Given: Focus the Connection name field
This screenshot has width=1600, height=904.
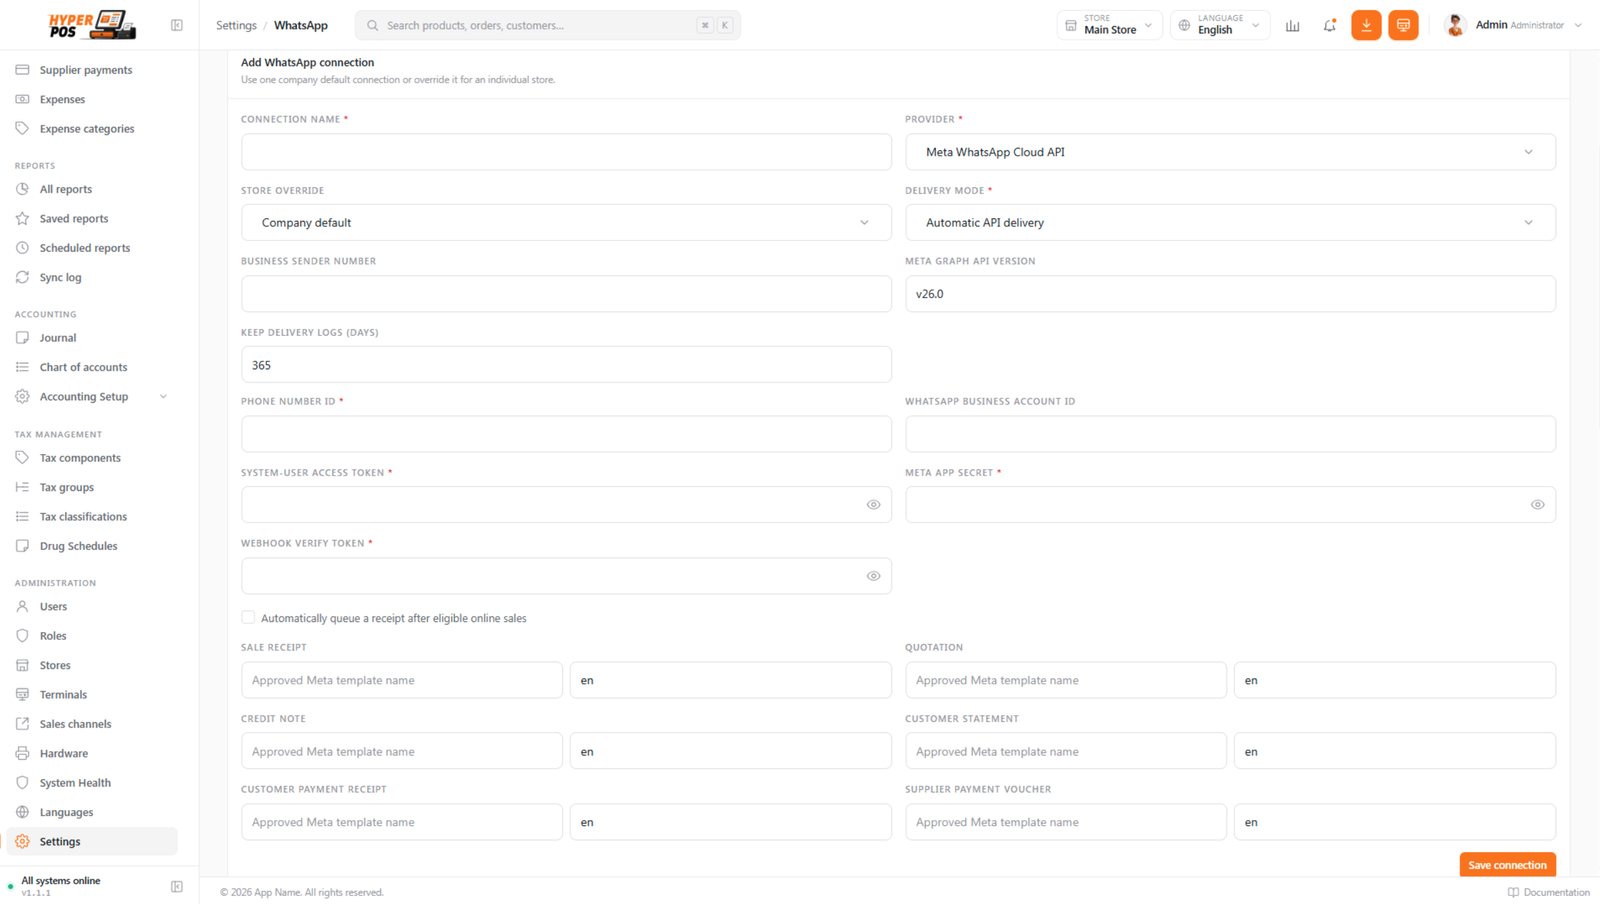Looking at the screenshot, I should click(x=566, y=152).
